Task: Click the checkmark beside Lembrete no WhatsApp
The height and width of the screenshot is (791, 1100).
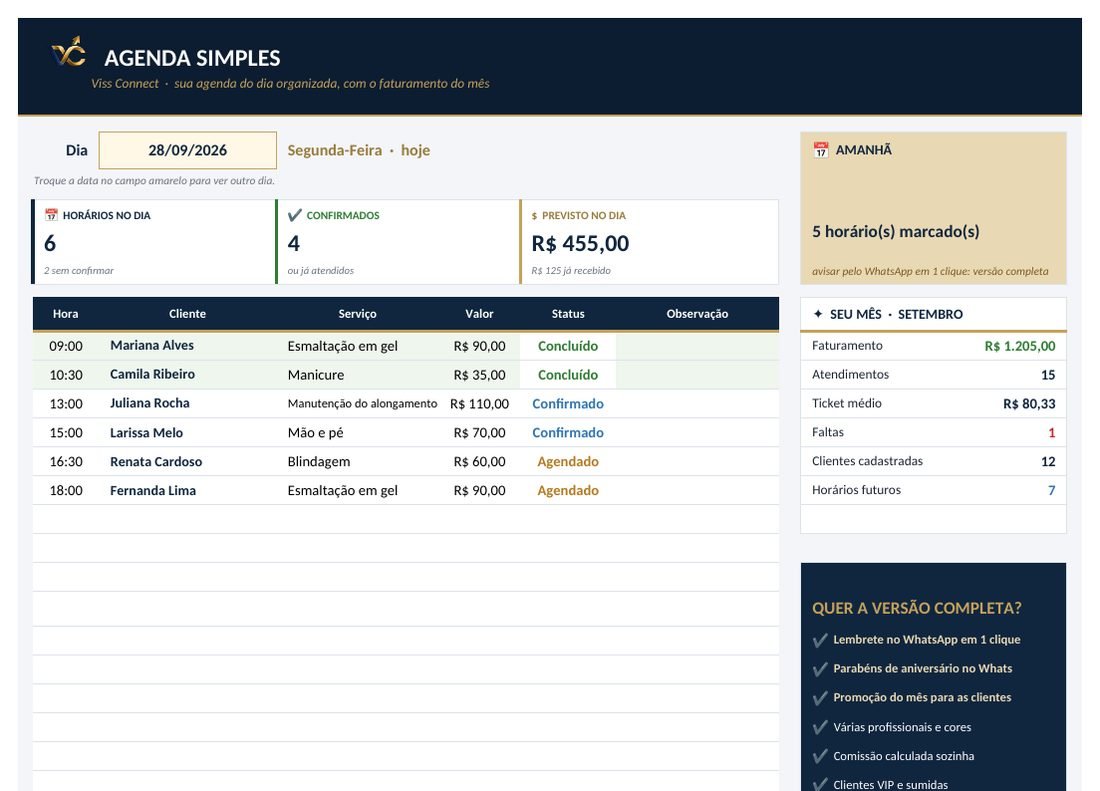Action: (x=820, y=640)
